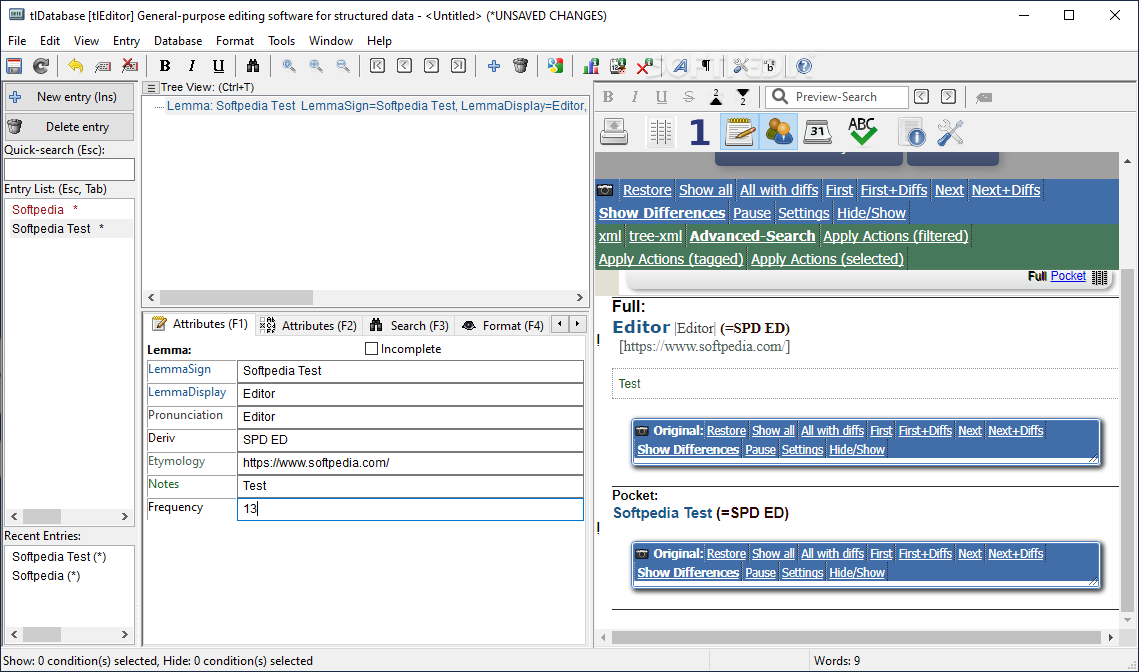Jump to first entry navigation icon

tap(377, 66)
